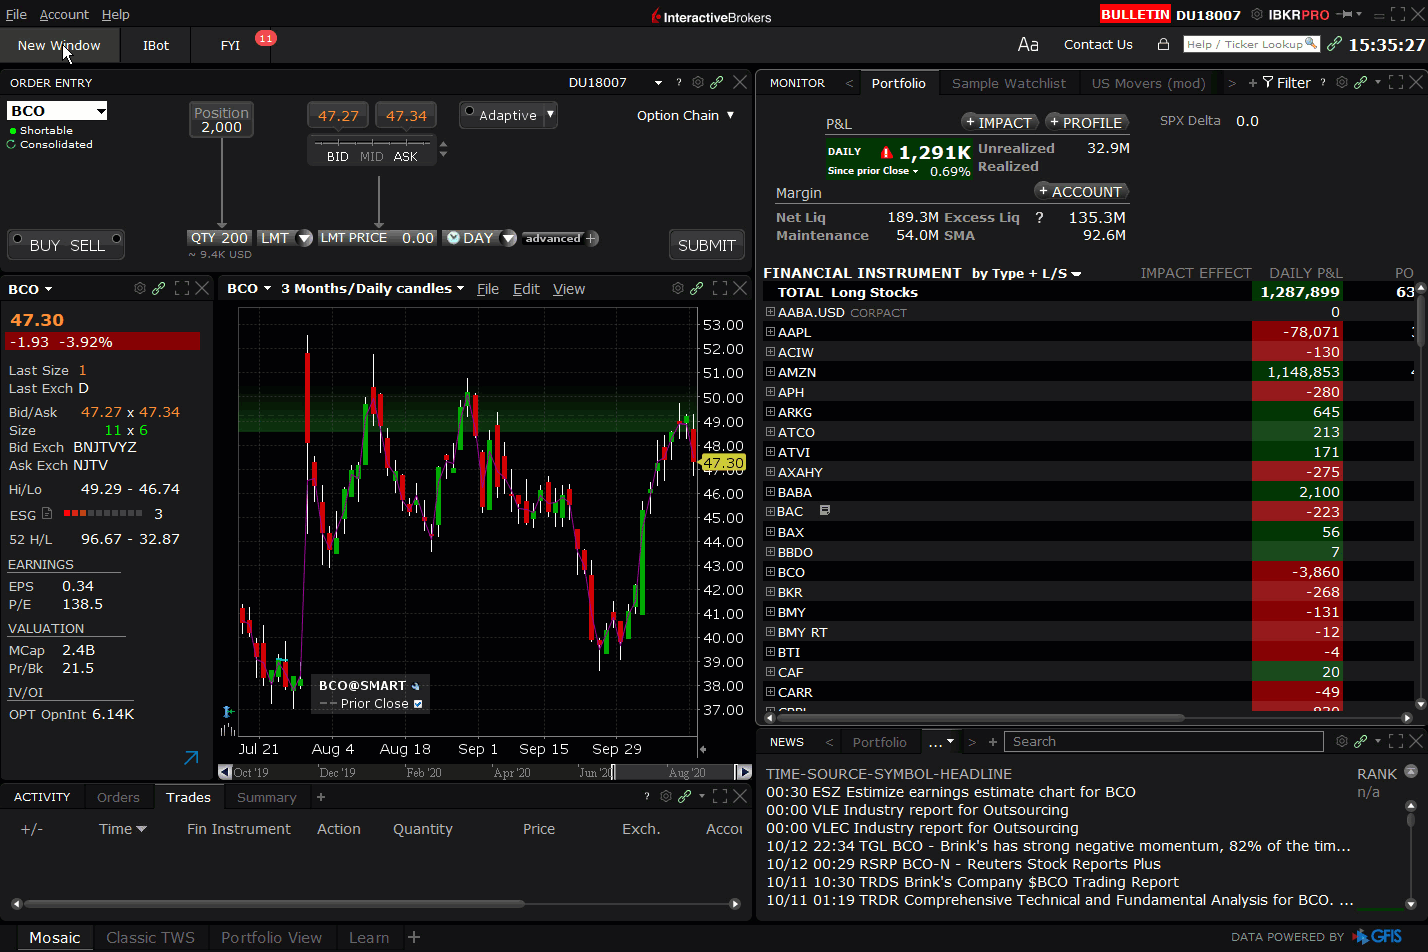Click the ESG report document icon
The image size is (1428, 952).
coord(47,513)
